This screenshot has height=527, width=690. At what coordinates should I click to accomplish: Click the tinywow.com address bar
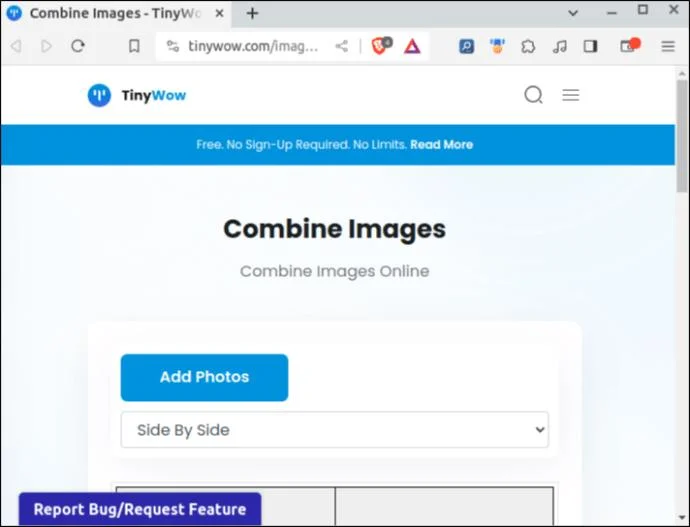[x=253, y=46]
